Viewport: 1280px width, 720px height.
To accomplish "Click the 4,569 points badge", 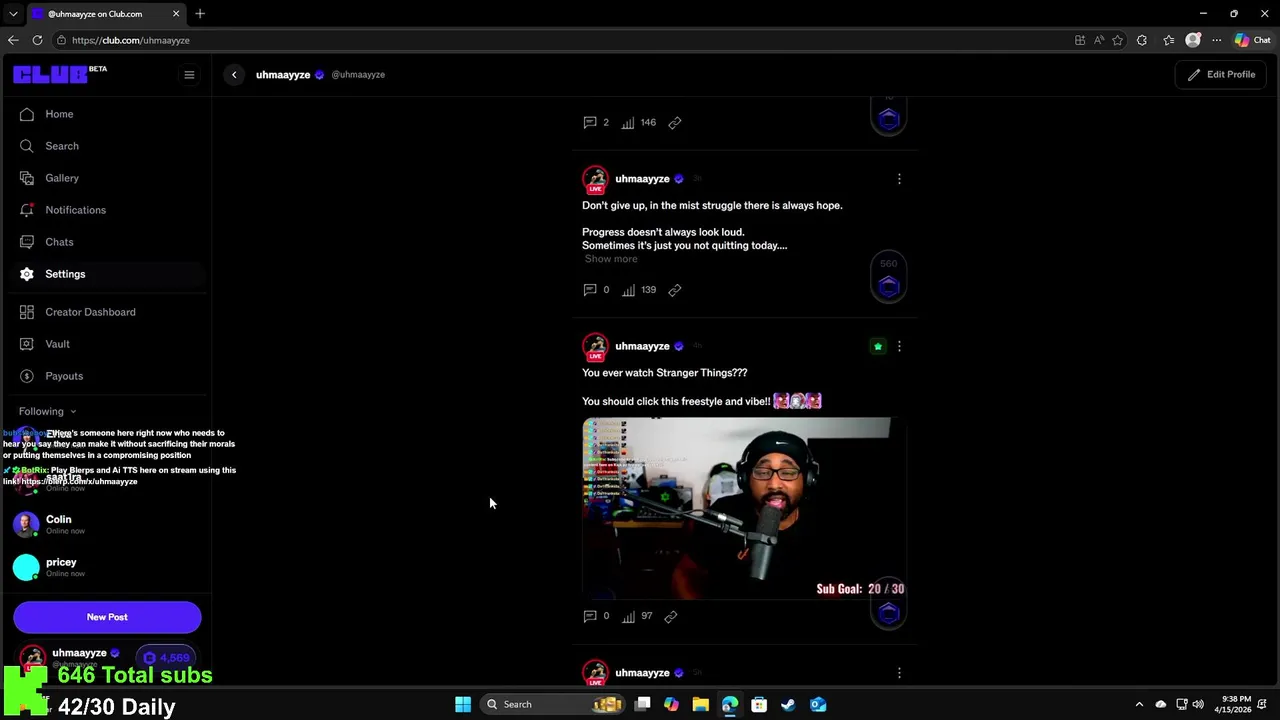I will [166, 657].
